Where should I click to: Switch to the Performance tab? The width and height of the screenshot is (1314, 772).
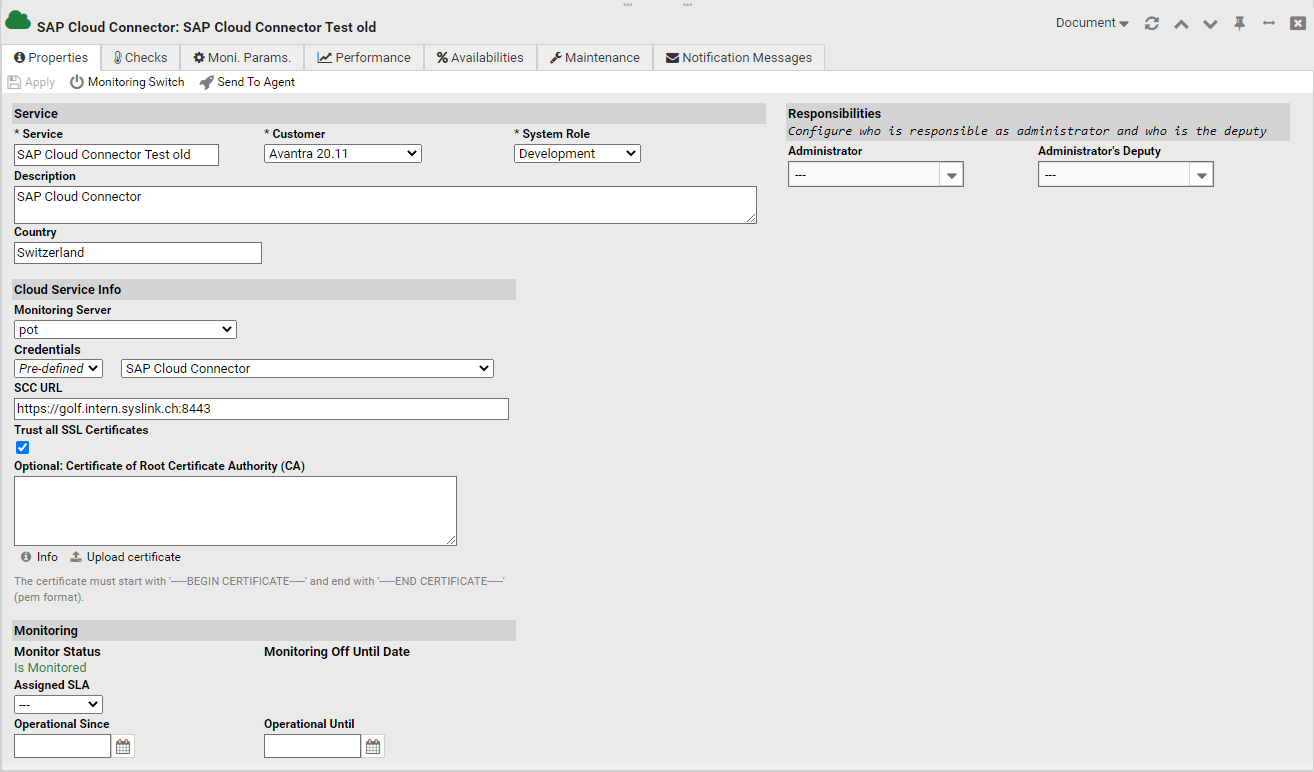[364, 58]
